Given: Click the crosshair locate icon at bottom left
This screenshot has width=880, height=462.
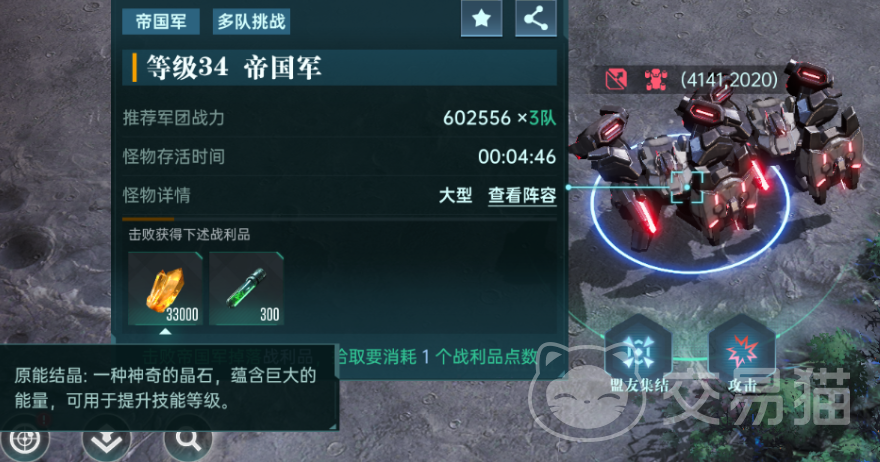Looking at the screenshot, I should 25,441.
